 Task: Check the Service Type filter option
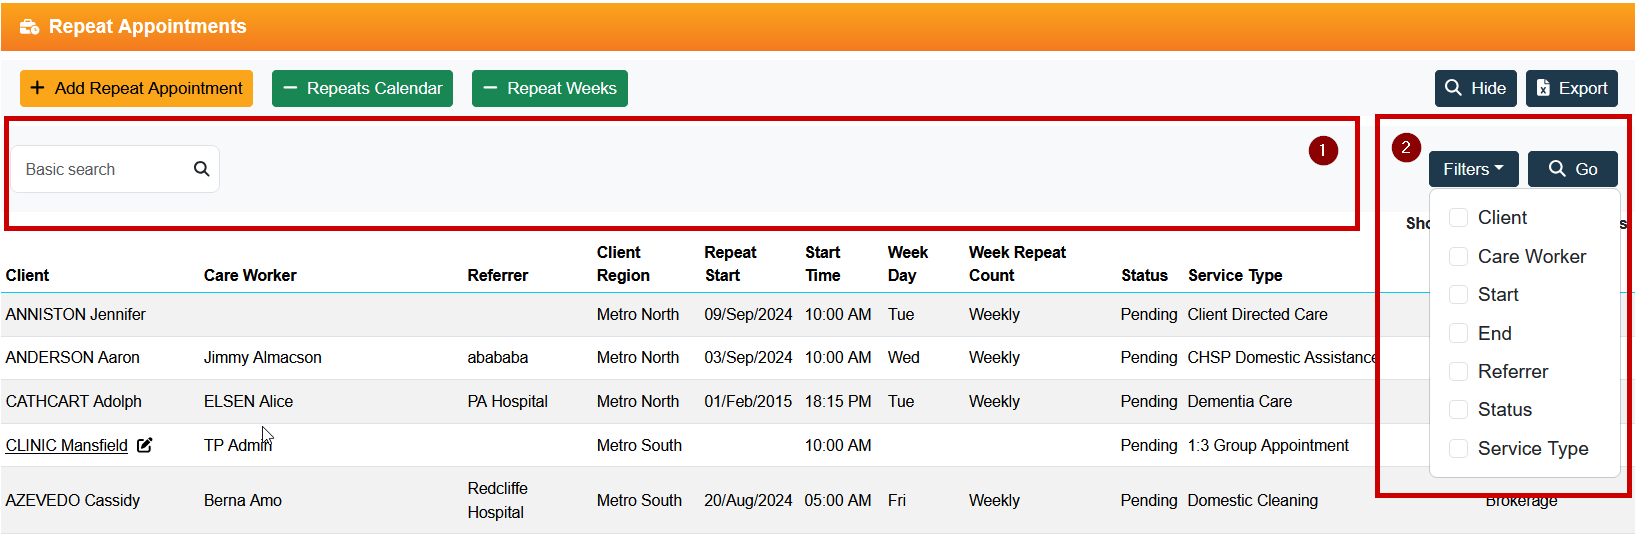coord(1459,449)
